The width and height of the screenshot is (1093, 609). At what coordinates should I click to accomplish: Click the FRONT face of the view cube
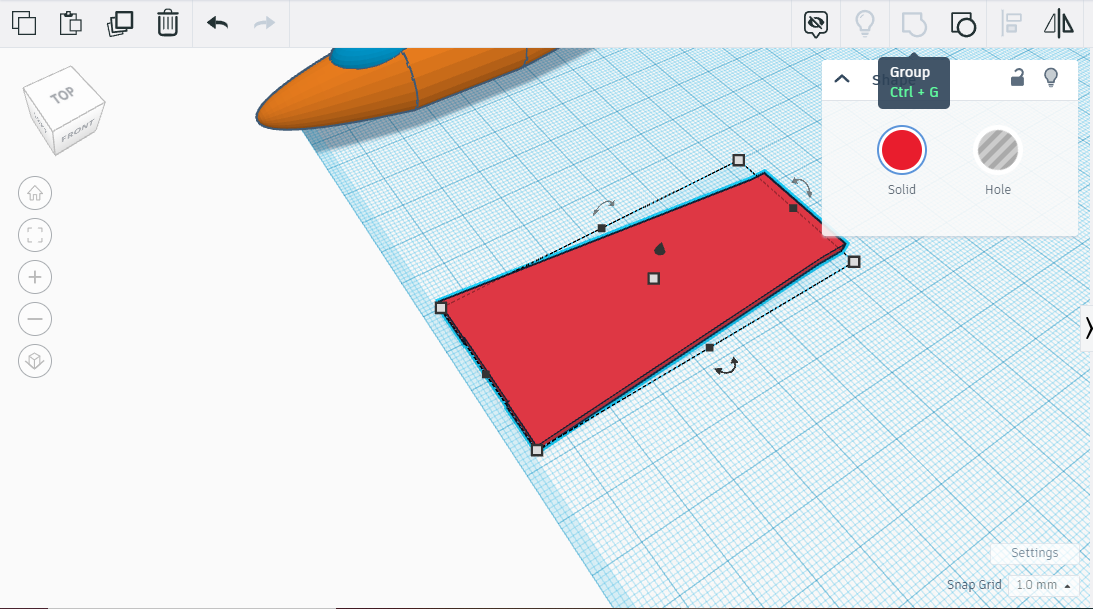(x=77, y=130)
